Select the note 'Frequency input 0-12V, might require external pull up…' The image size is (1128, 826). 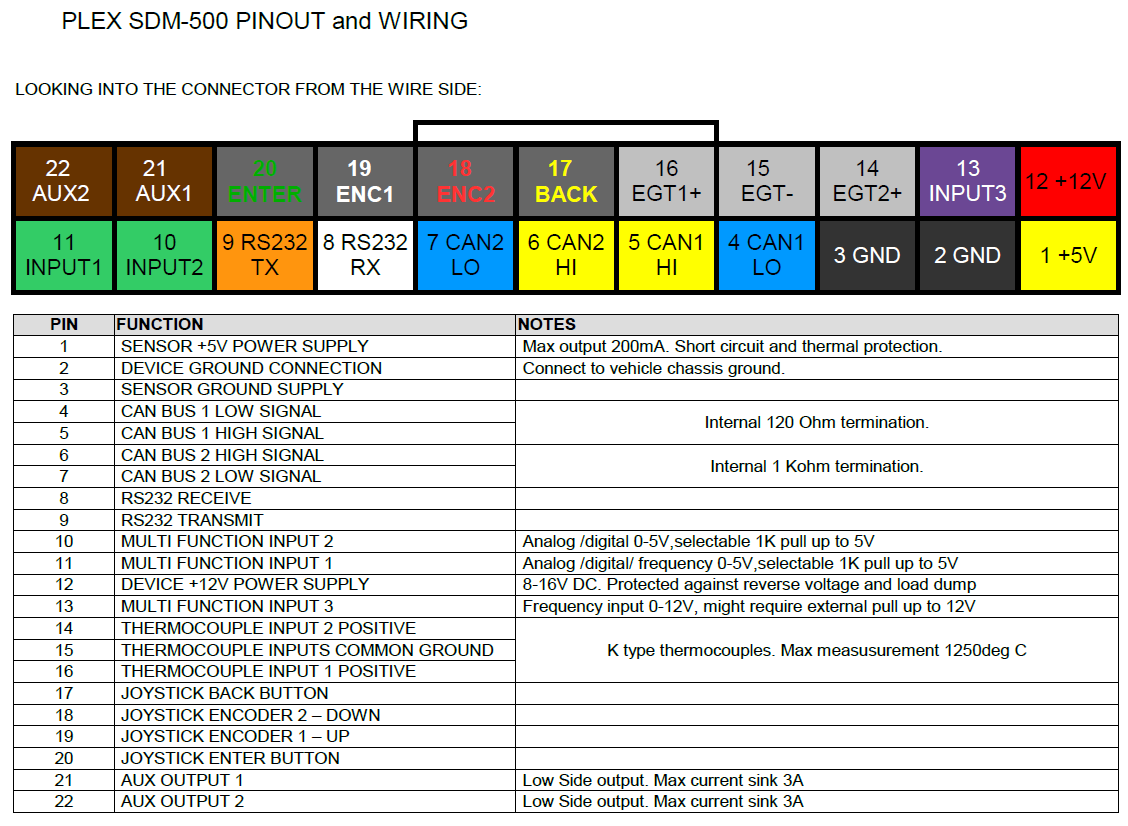749,607
